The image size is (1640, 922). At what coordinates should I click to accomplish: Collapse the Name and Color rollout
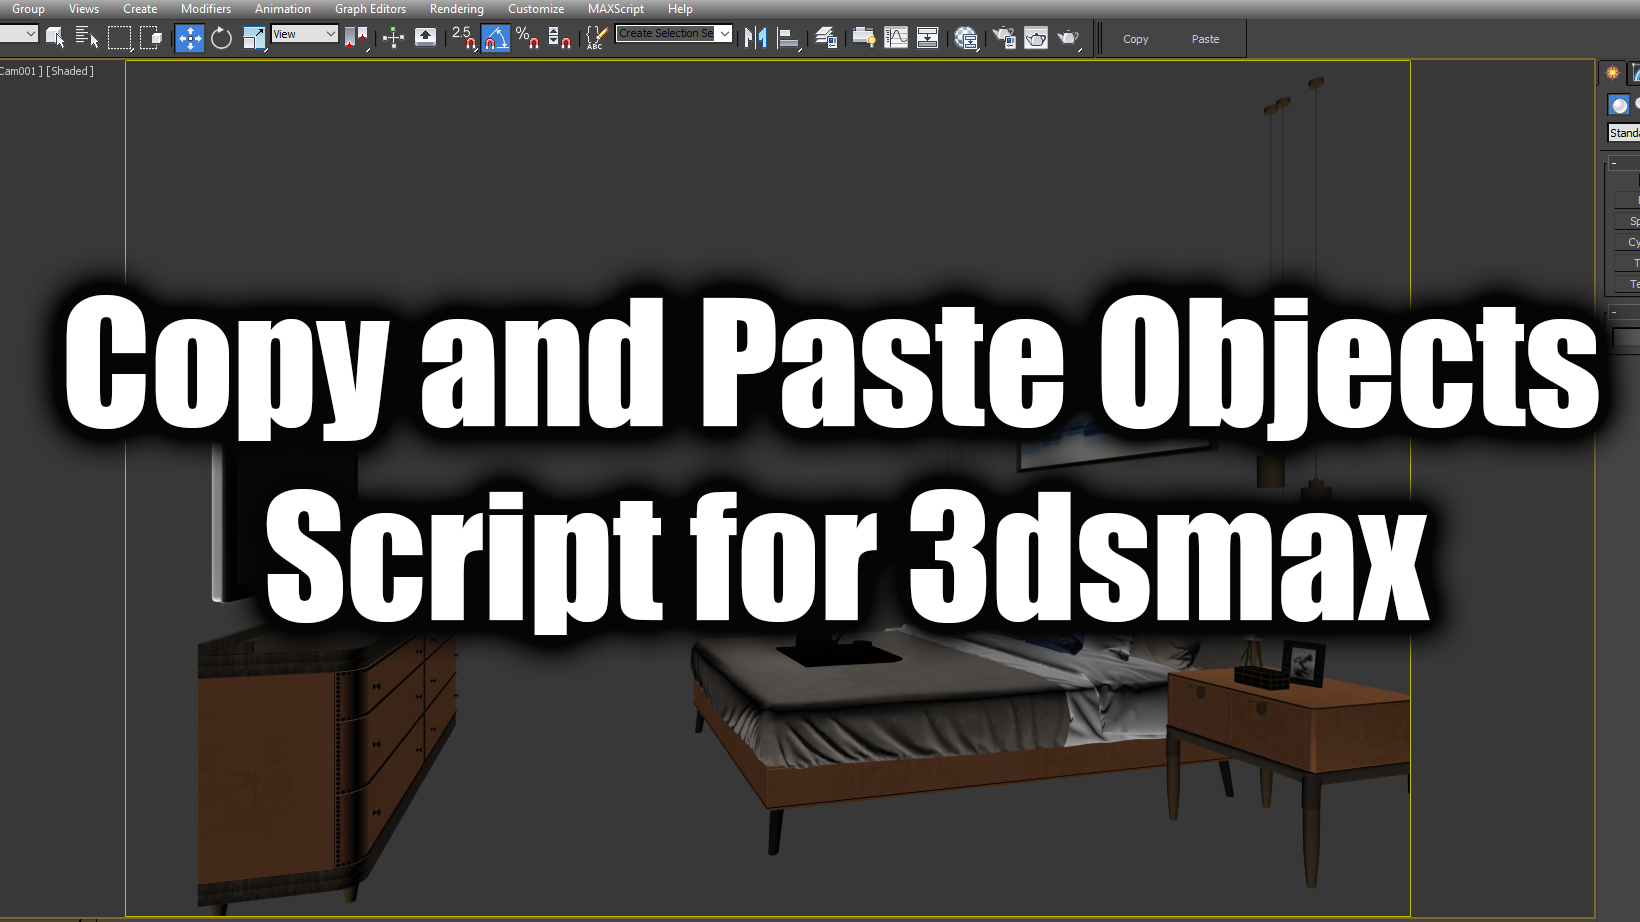[x=1623, y=313]
